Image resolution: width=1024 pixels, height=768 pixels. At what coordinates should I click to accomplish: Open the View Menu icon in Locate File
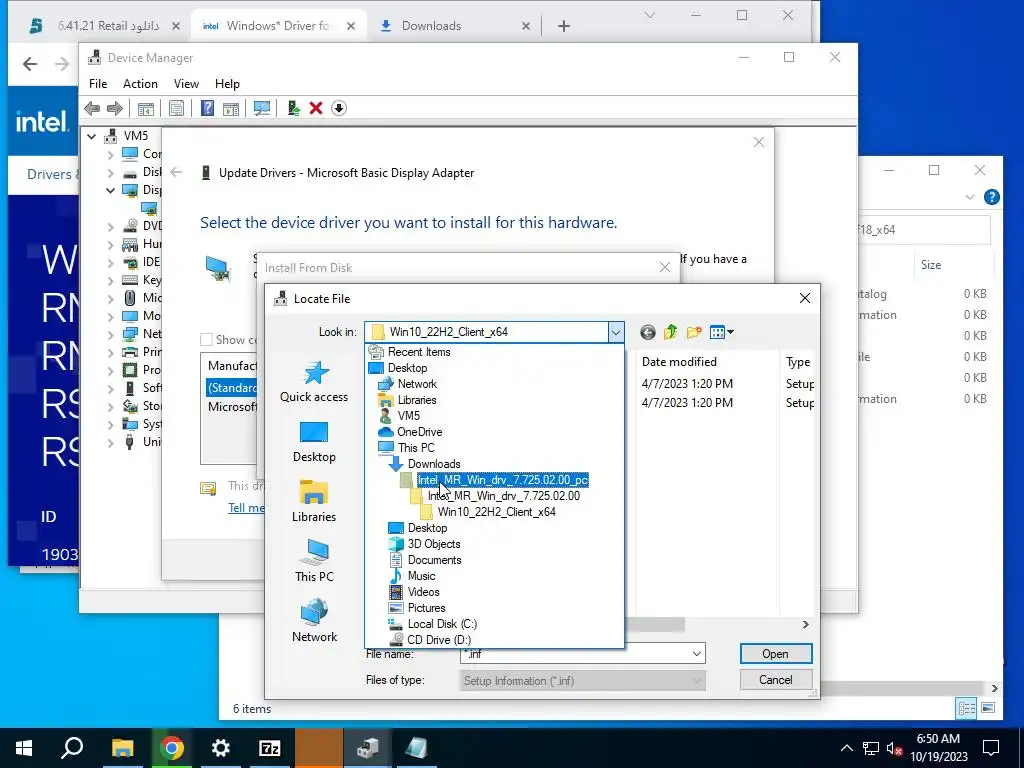click(x=721, y=332)
